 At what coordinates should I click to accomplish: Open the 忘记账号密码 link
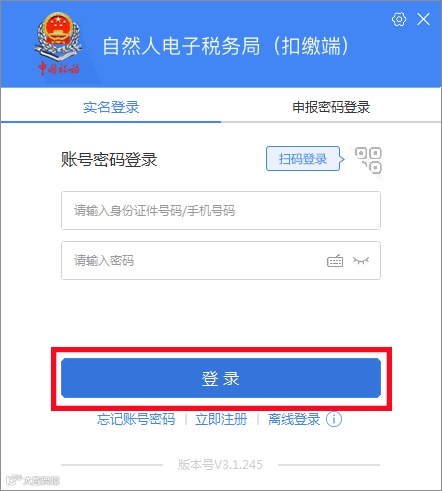click(136, 419)
